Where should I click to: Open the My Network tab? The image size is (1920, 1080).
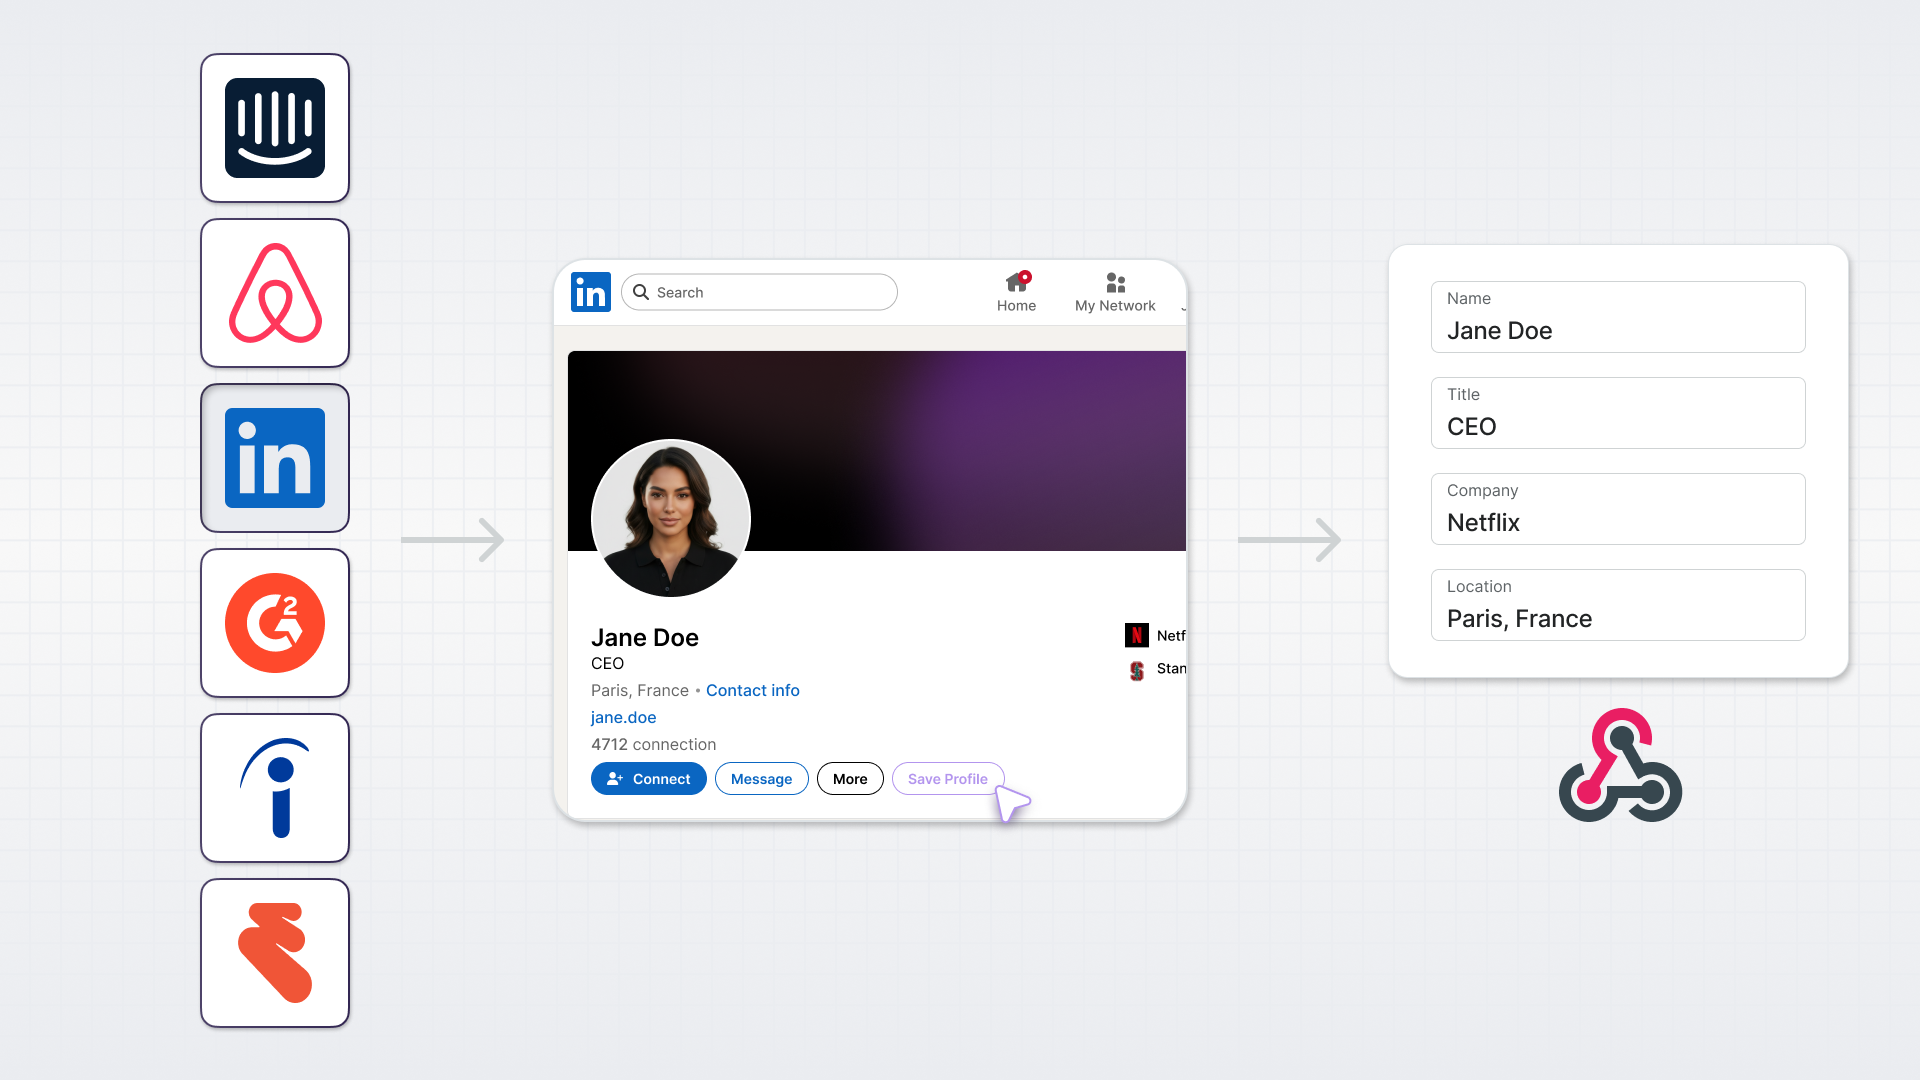click(x=1115, y=292)
